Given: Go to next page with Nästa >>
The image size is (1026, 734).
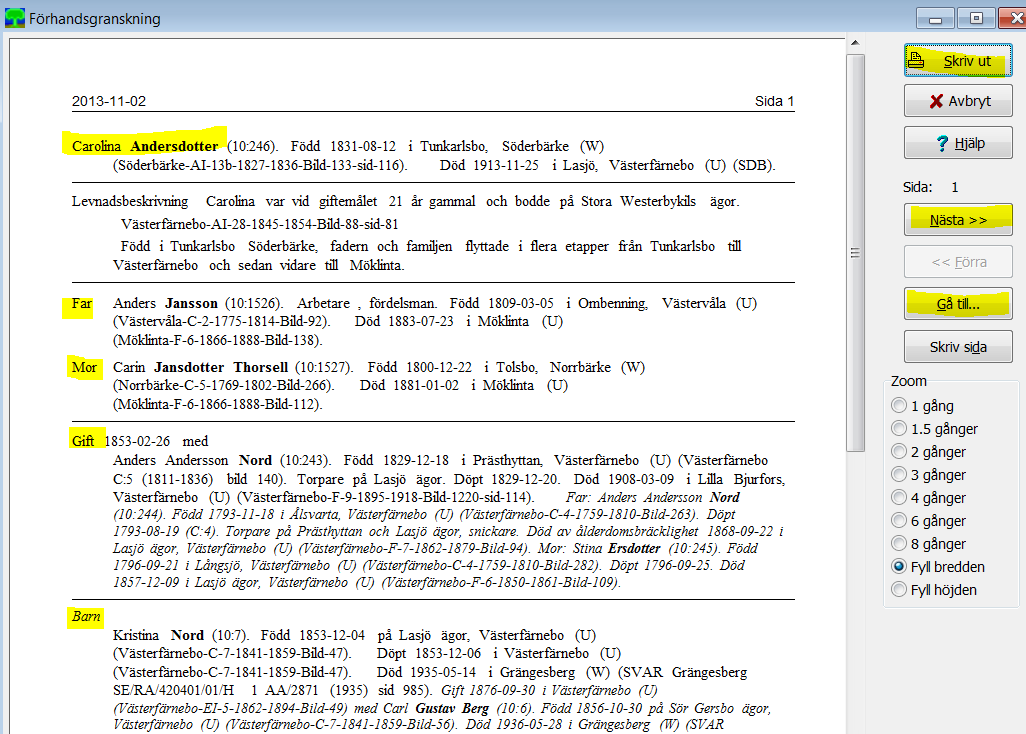Looking at the screenshot, I should coord(958,220).
